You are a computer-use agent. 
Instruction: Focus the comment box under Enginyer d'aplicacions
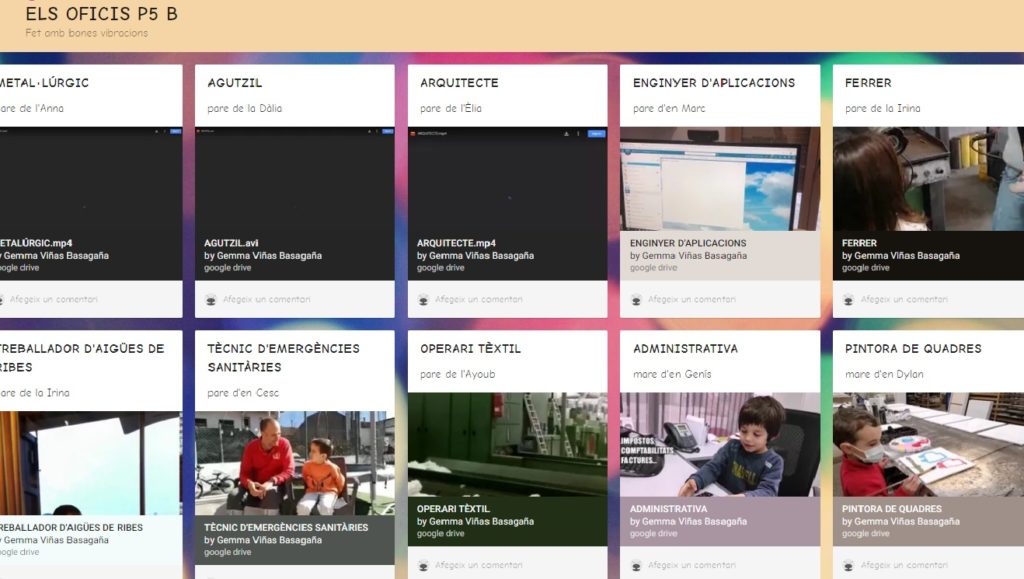(692, 299)
